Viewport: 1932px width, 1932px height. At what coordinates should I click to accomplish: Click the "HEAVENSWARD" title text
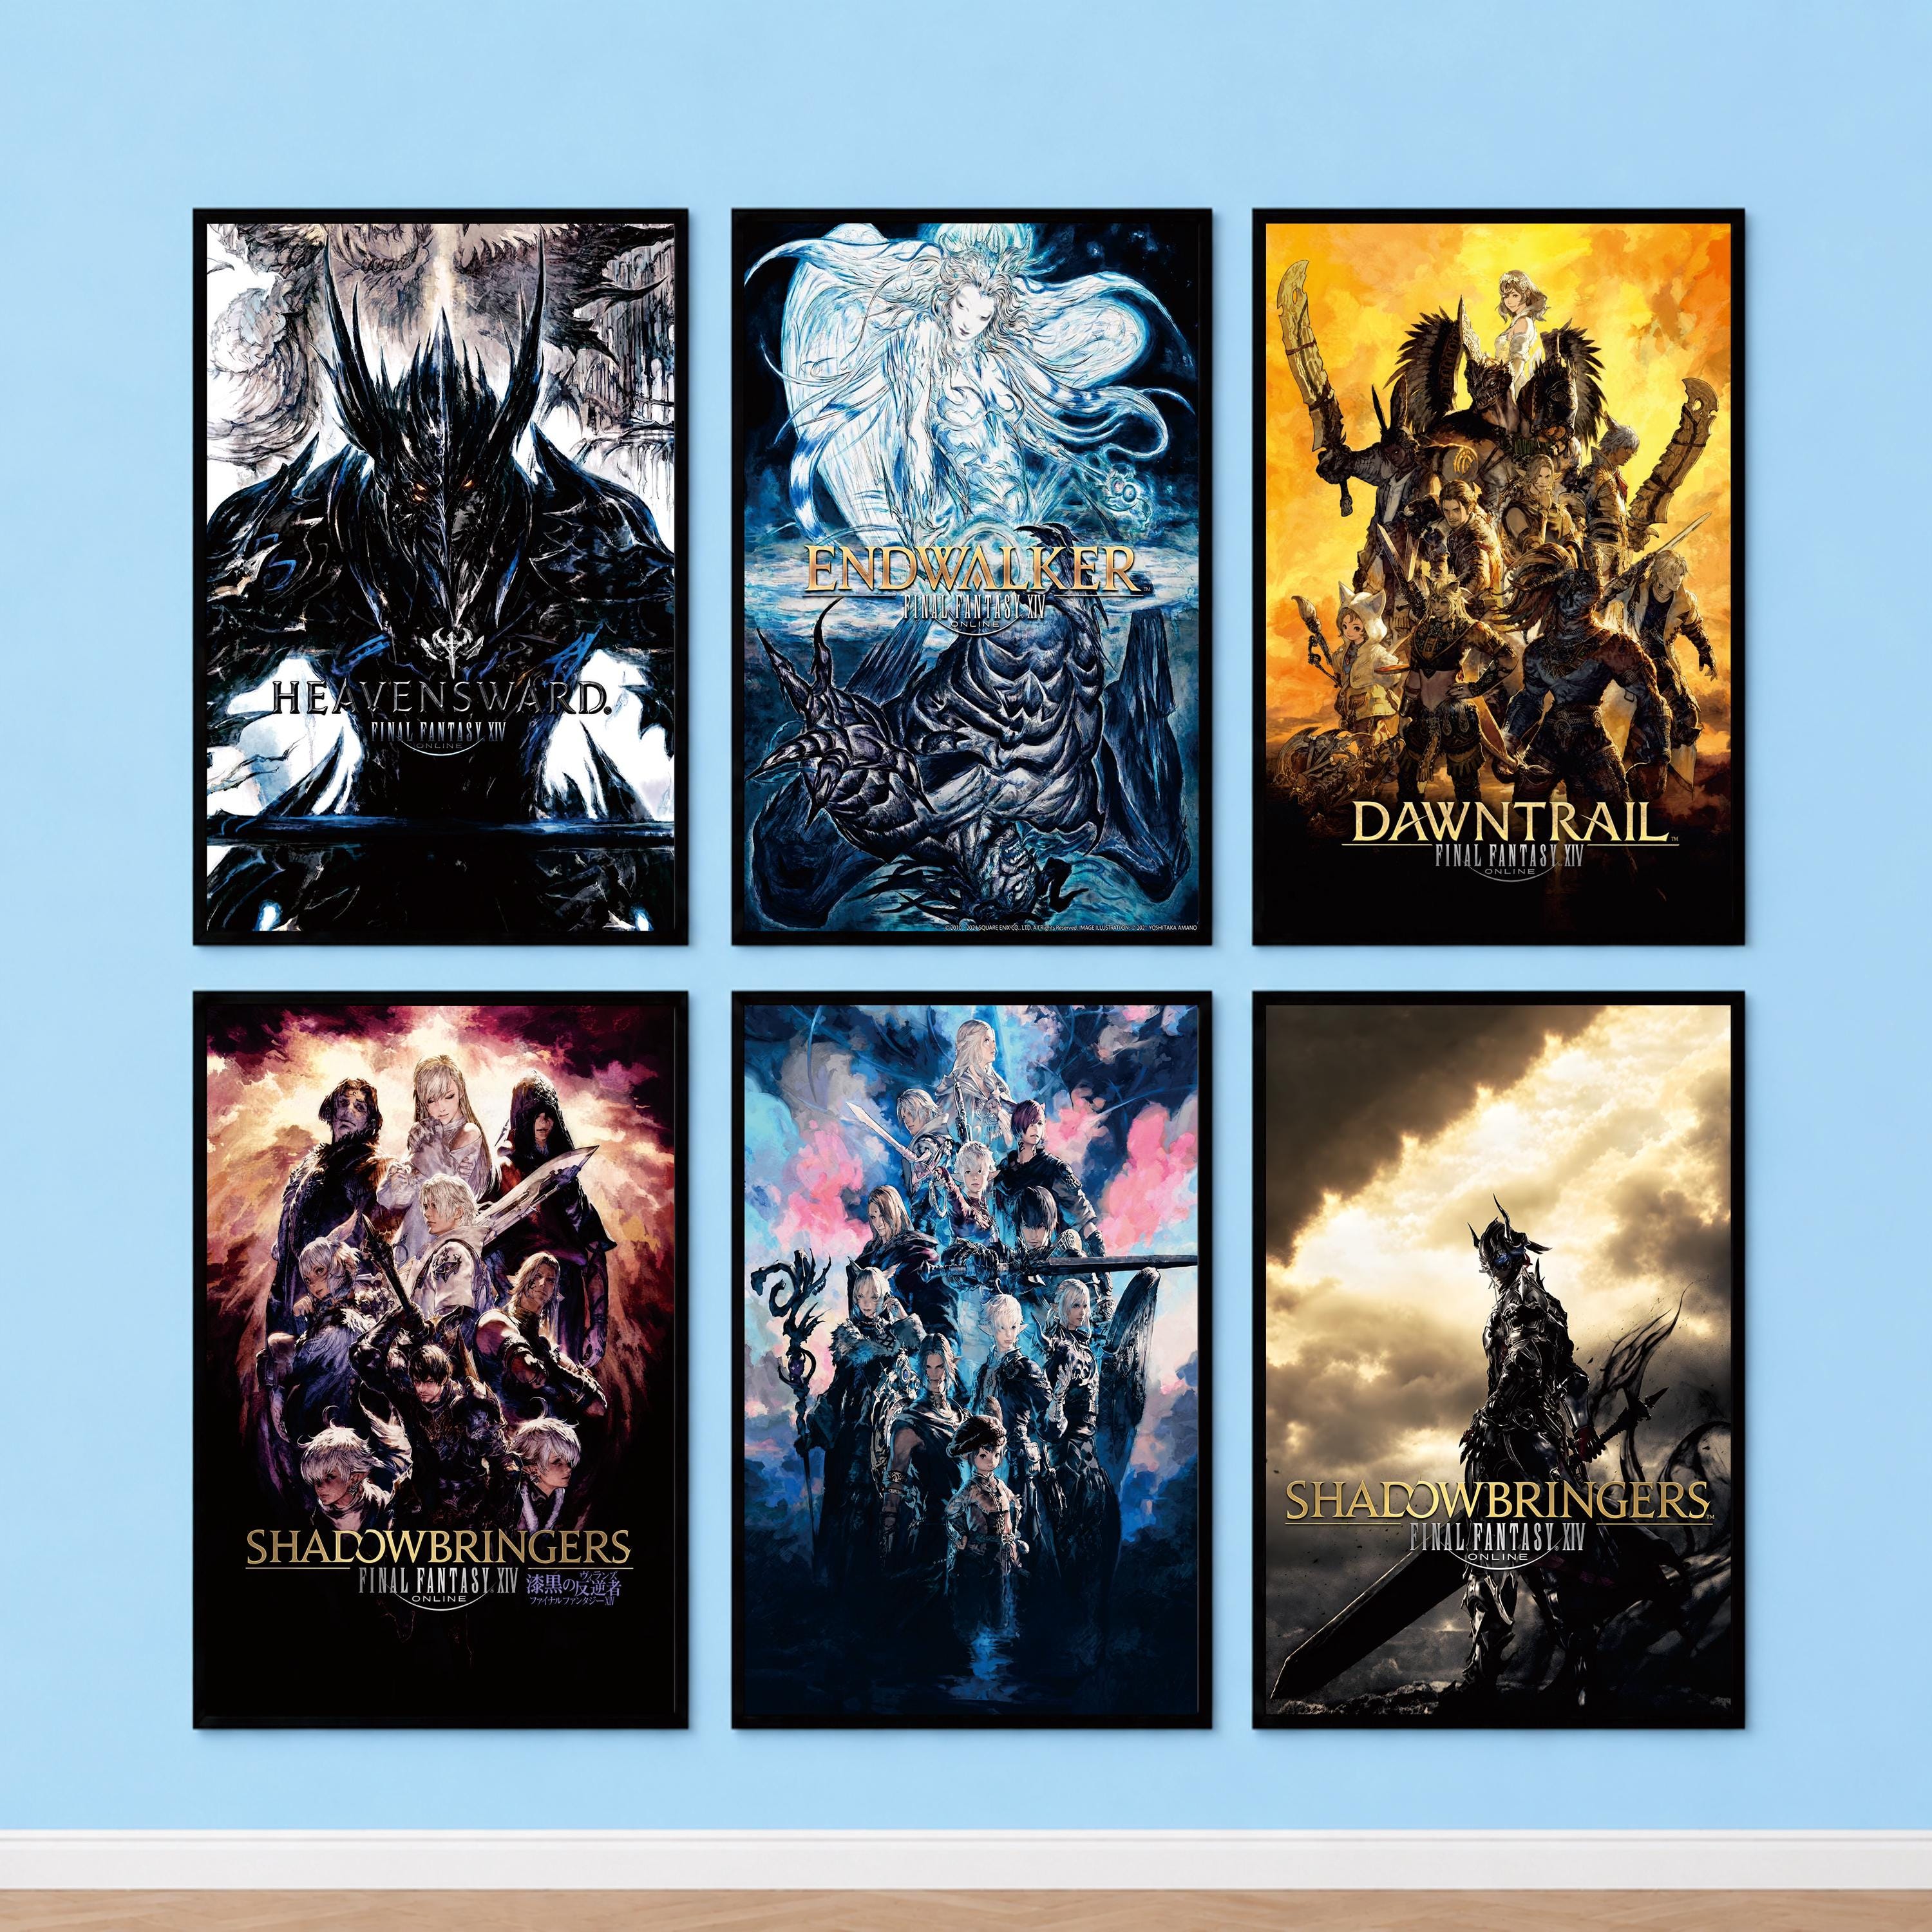(x=440, y=698)
